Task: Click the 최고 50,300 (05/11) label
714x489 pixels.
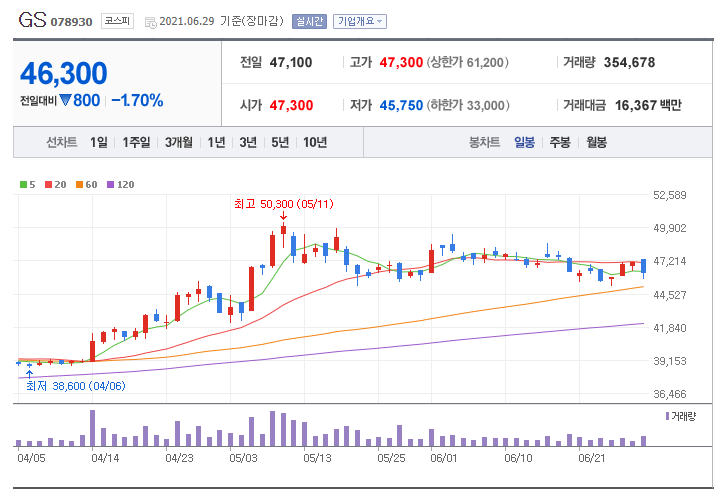Action: (284, 204)
